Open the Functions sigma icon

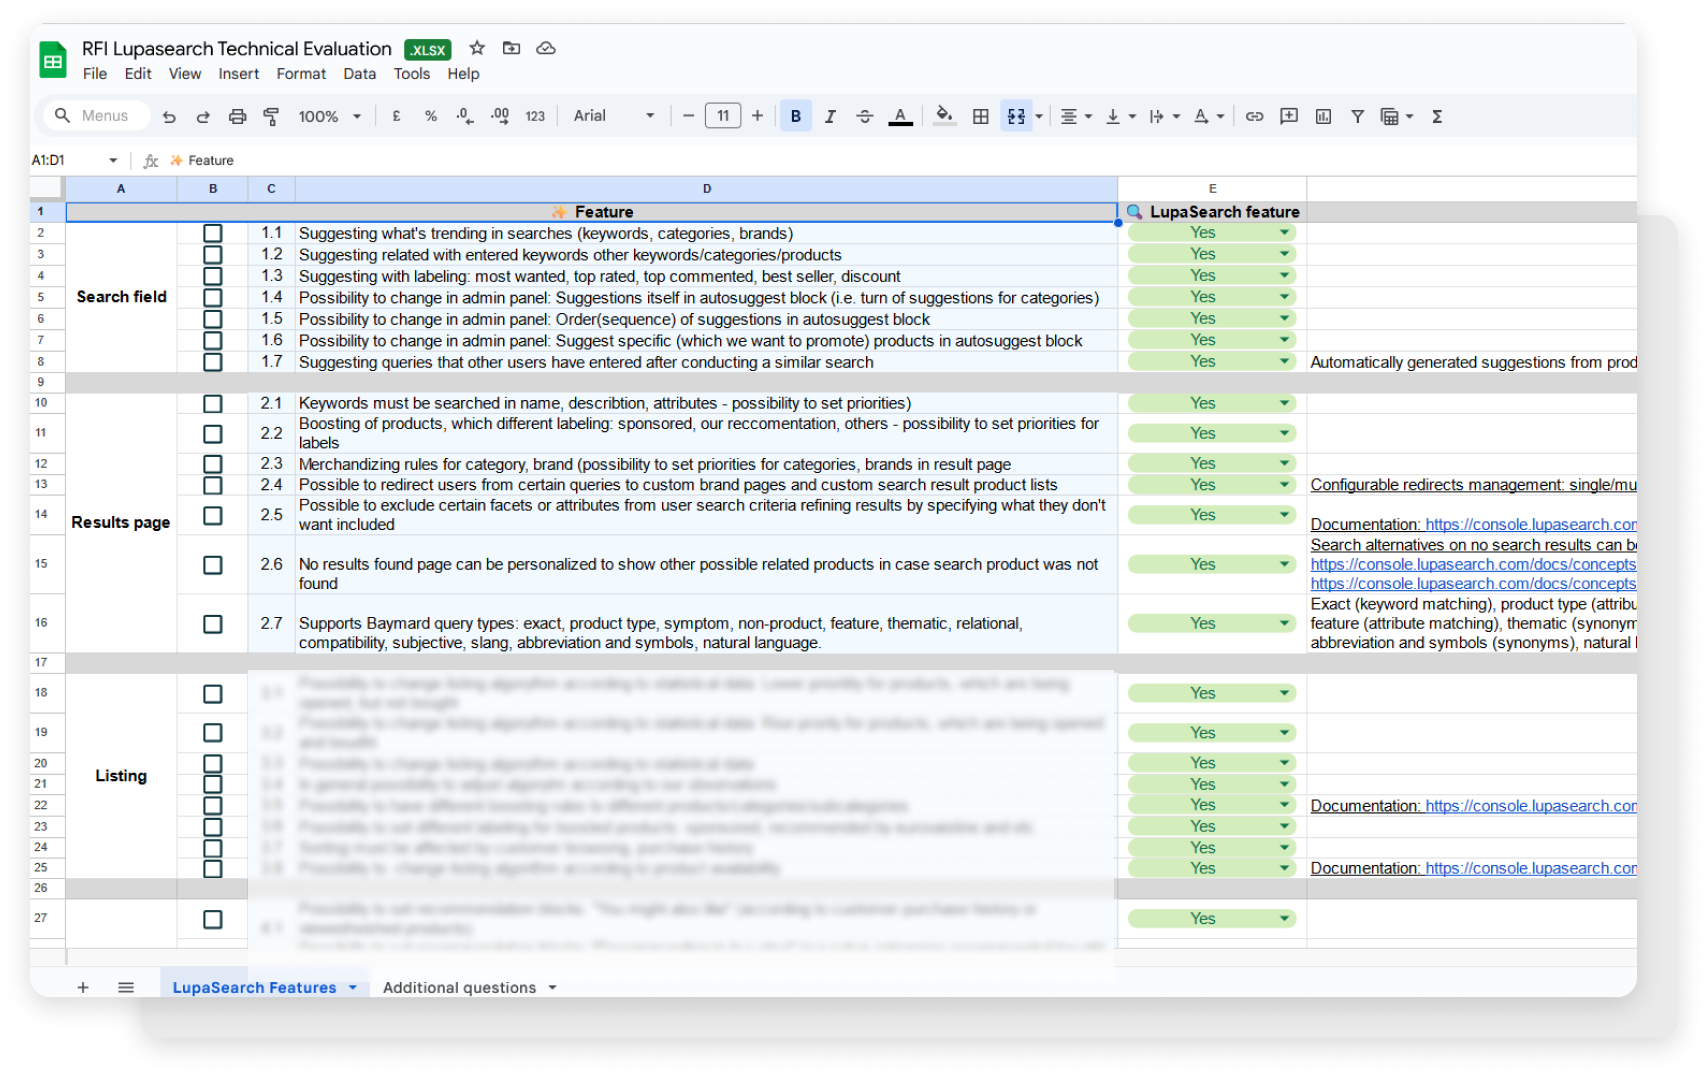click(1437, 116)
